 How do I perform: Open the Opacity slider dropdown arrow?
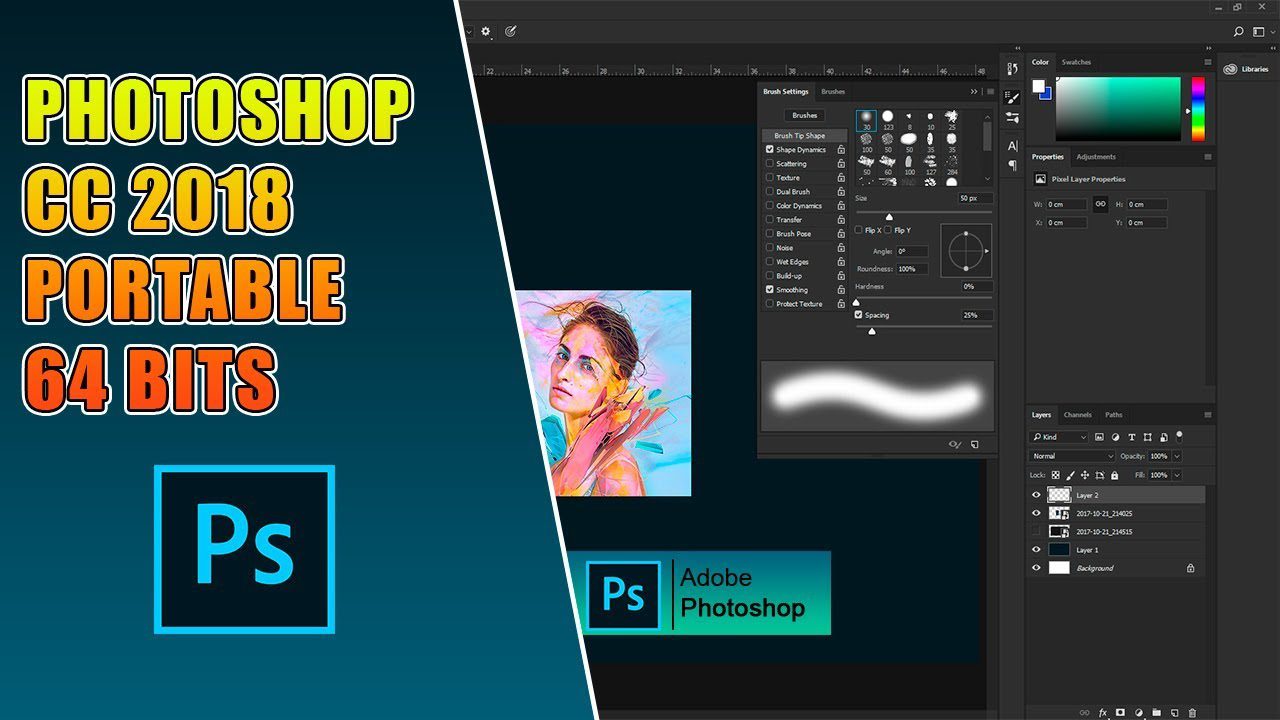pos(1176,456)
